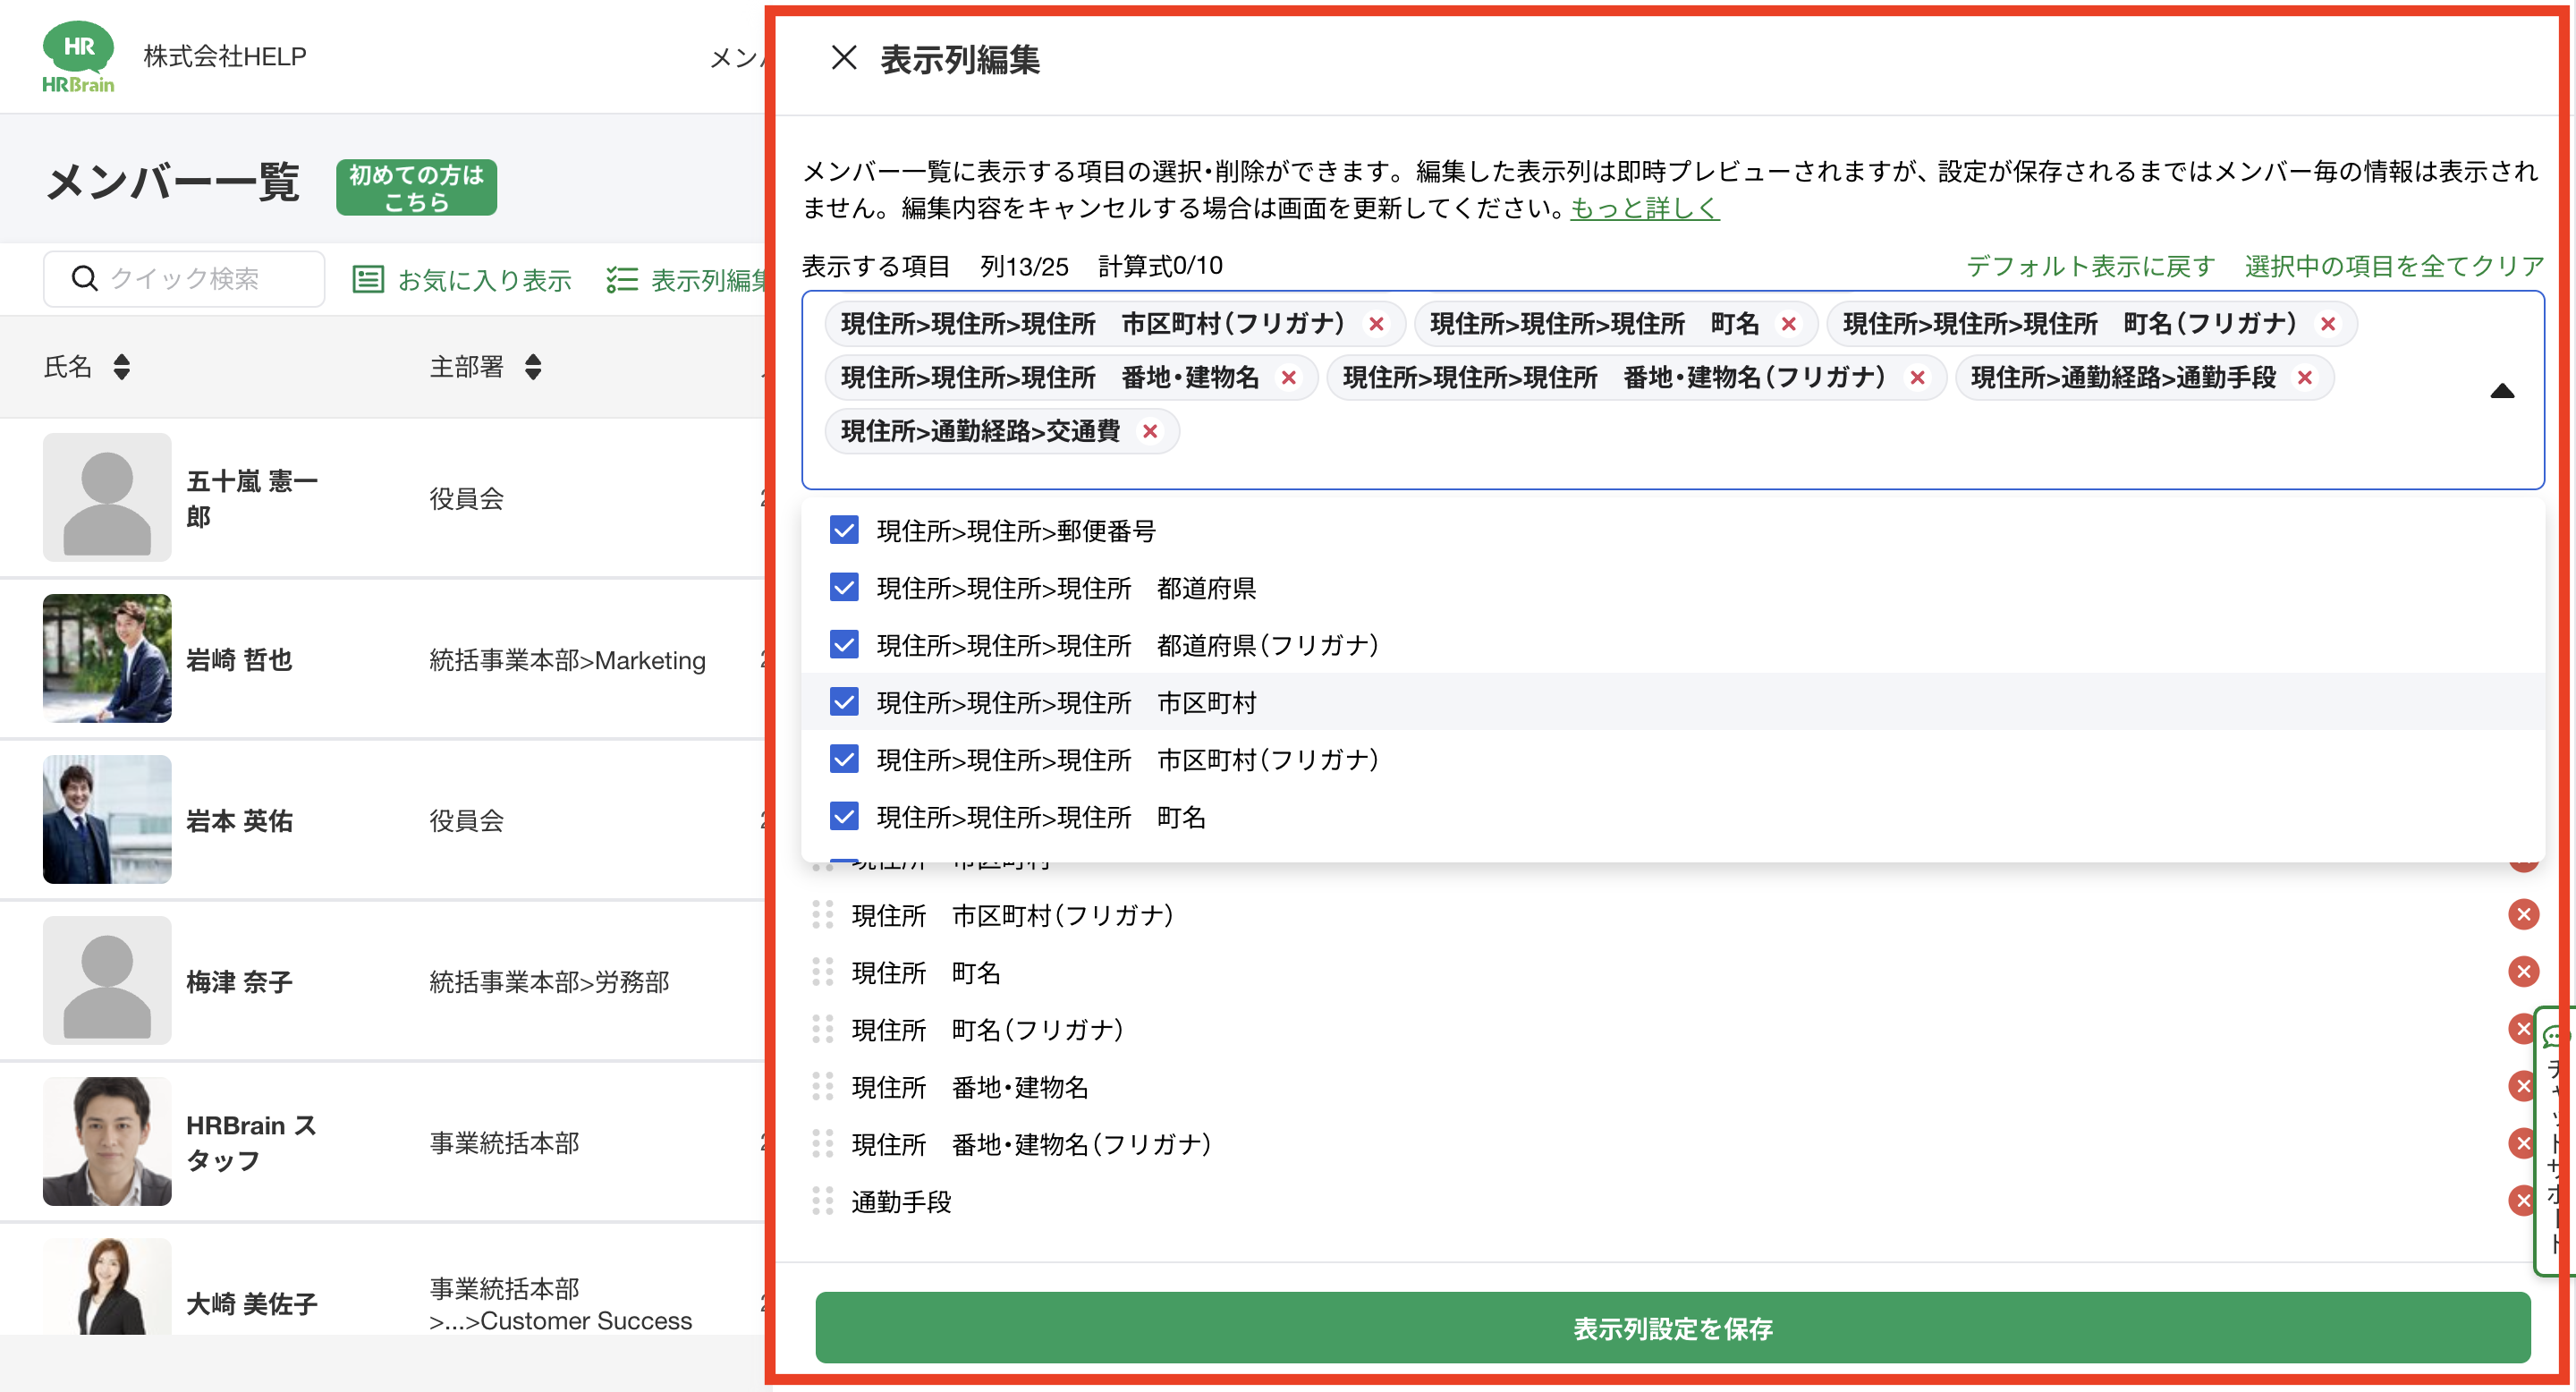Collapse the item selector dropdown arrow
Viewport: 2576px width, 1392px height.
pos(2502,390)
